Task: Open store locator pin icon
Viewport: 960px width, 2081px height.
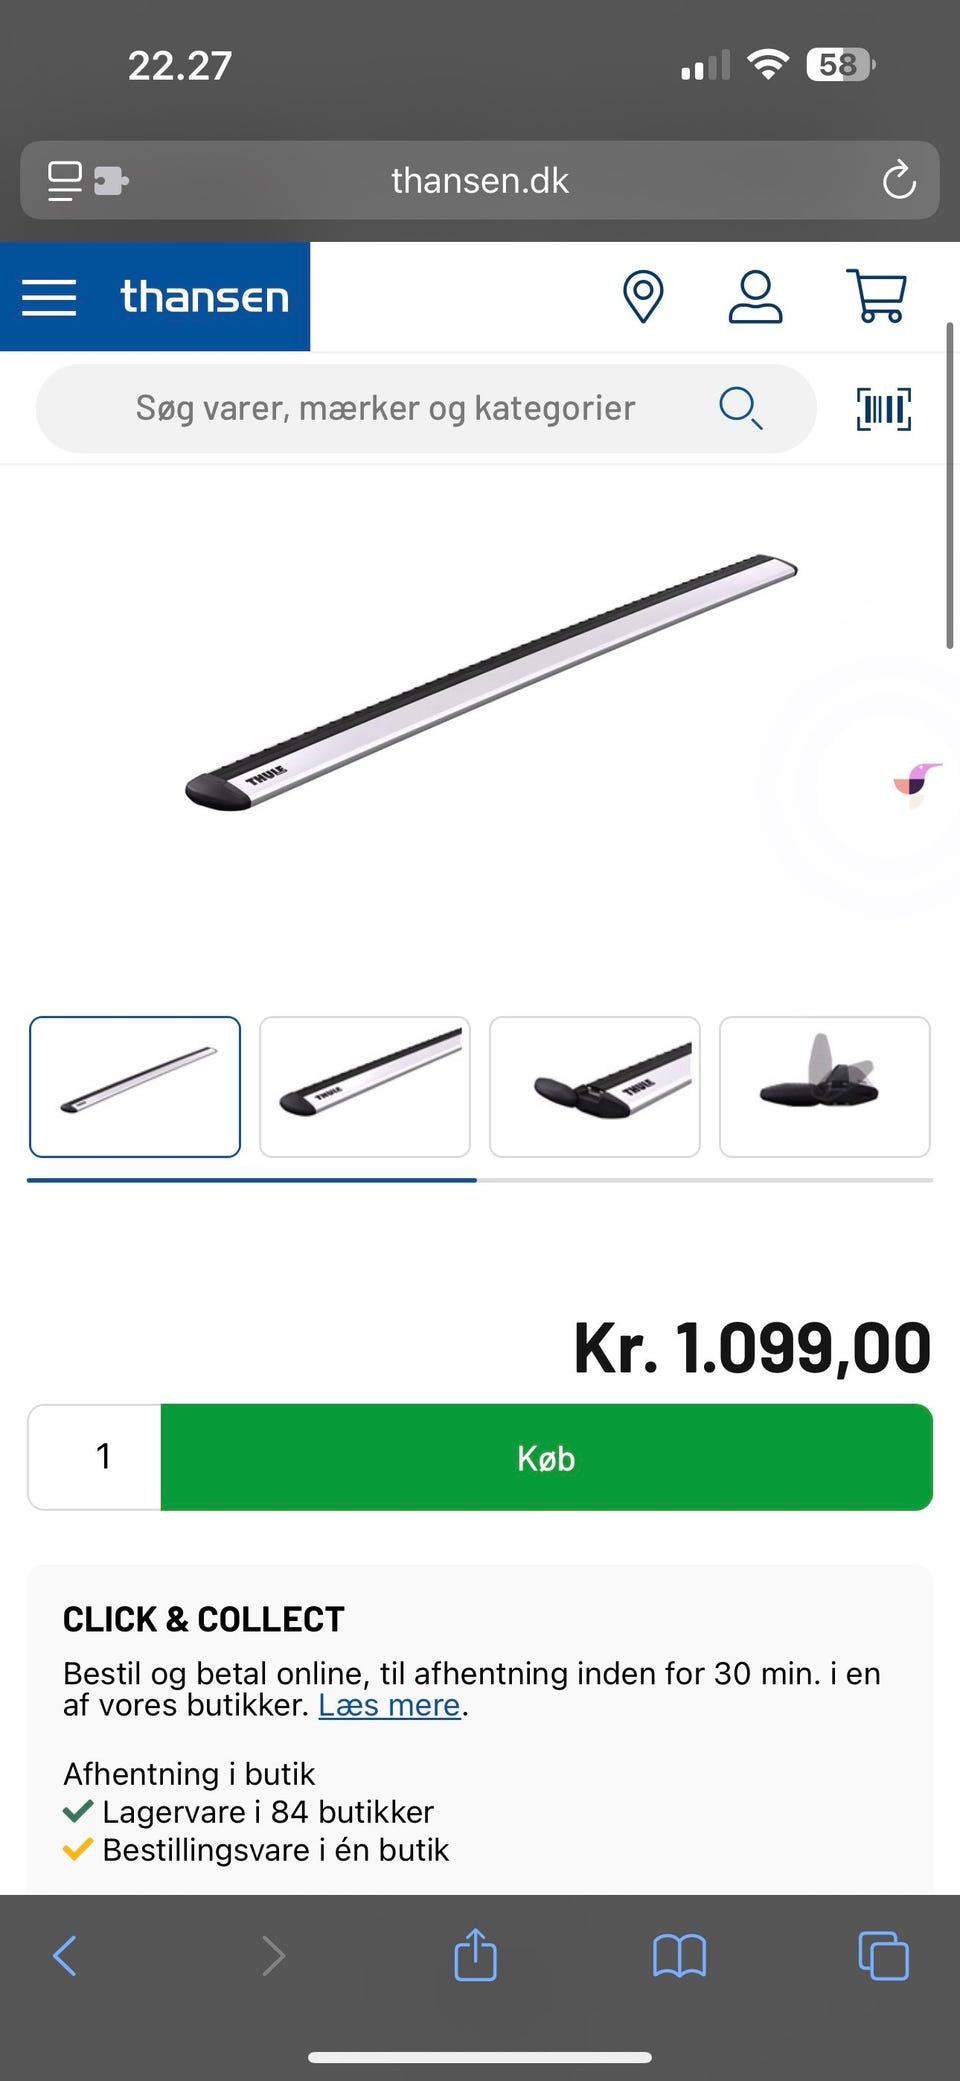Action: pos(643,297)
